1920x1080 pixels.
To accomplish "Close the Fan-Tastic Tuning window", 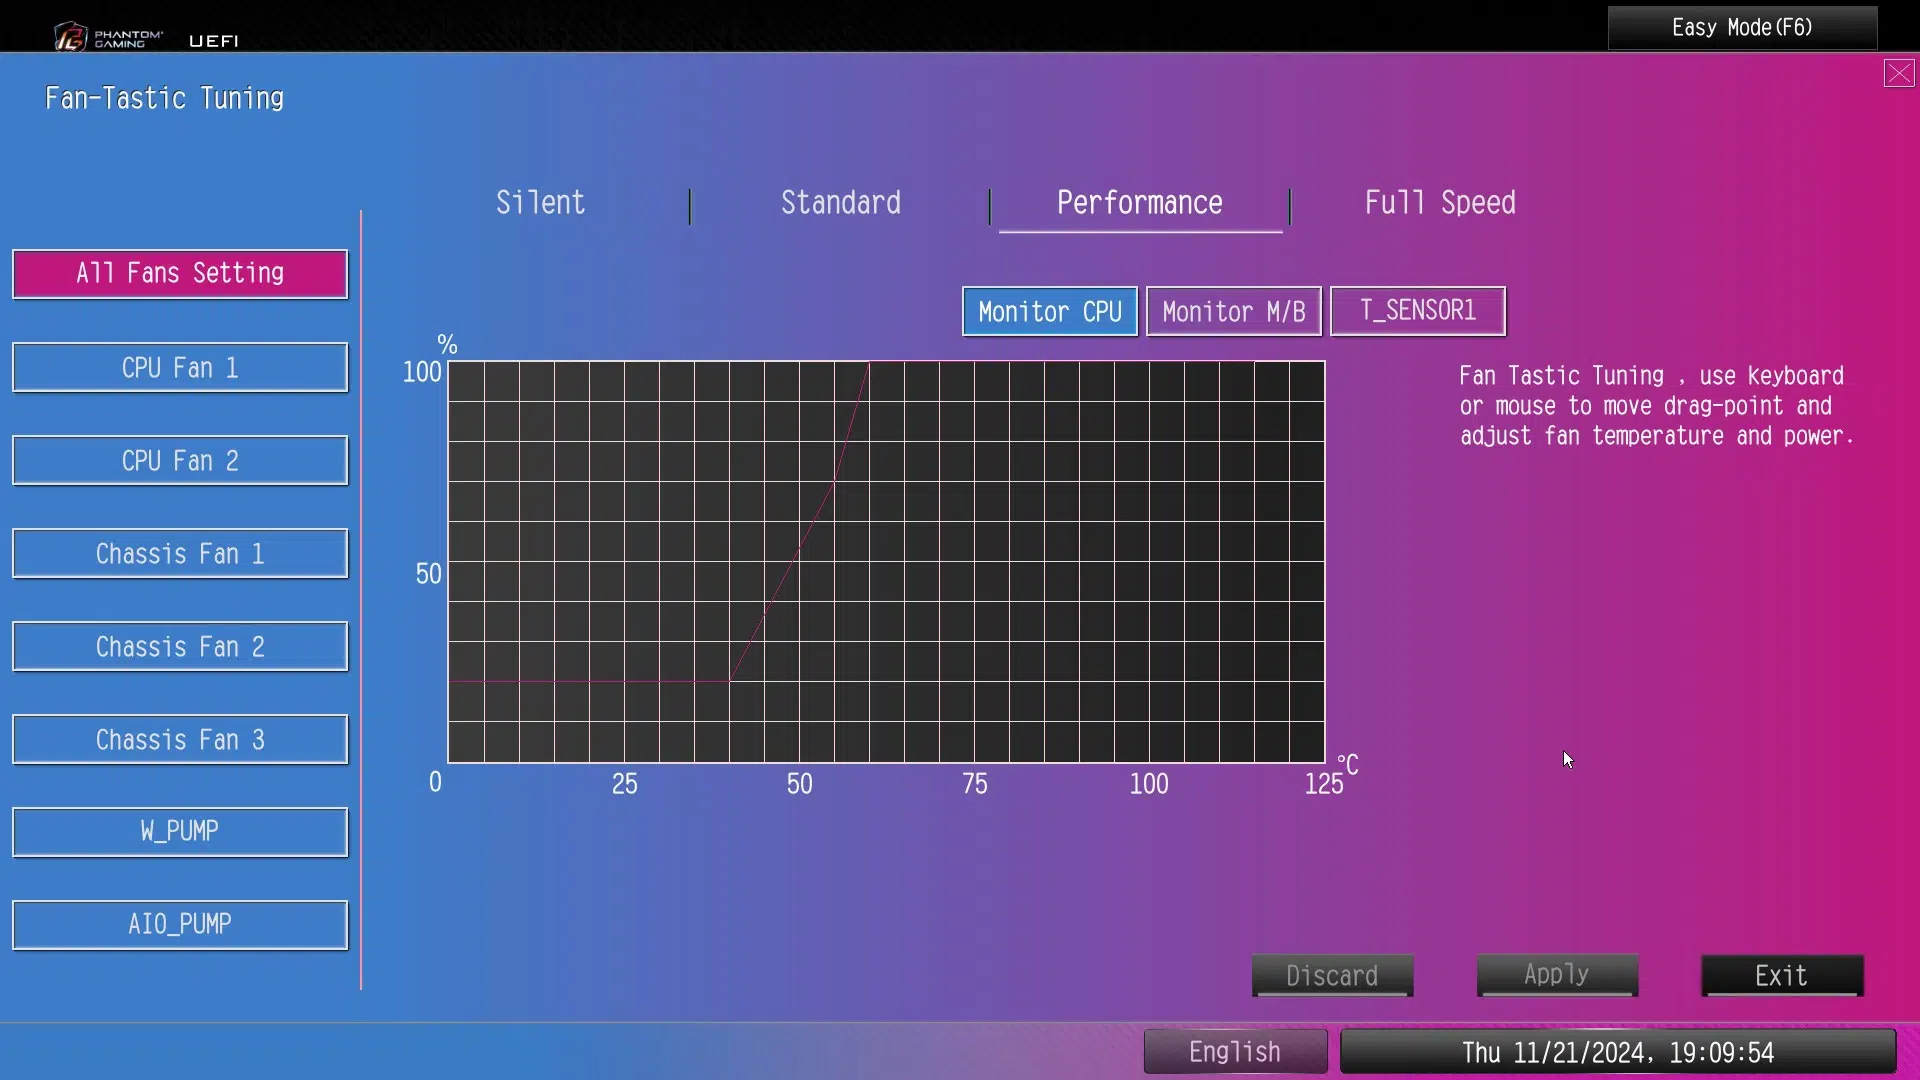I will [x=1898, y=73].
